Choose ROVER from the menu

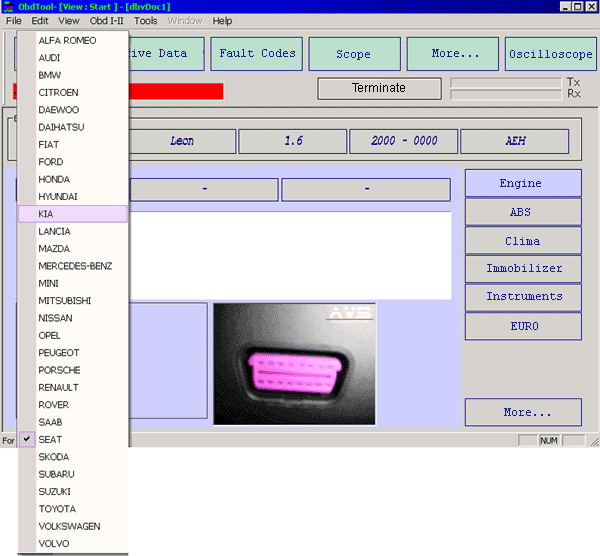tap(73, 405)
